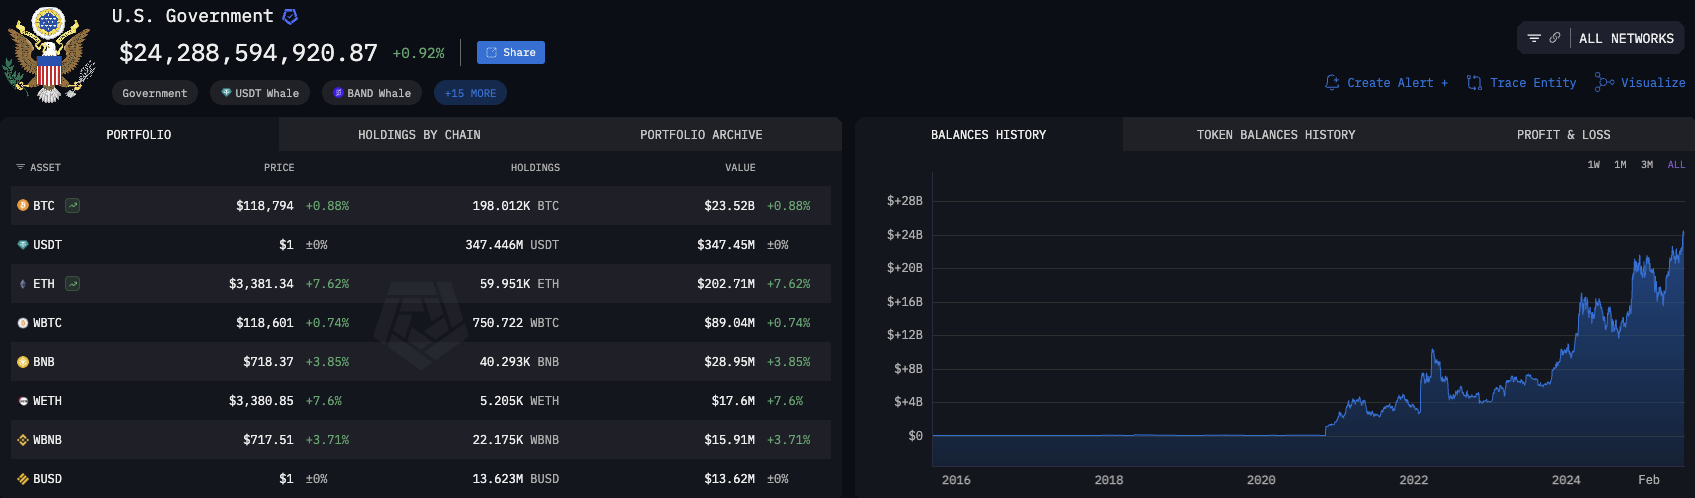
Task: Click the USDT value $347.45M
Action: click(726, 244)
